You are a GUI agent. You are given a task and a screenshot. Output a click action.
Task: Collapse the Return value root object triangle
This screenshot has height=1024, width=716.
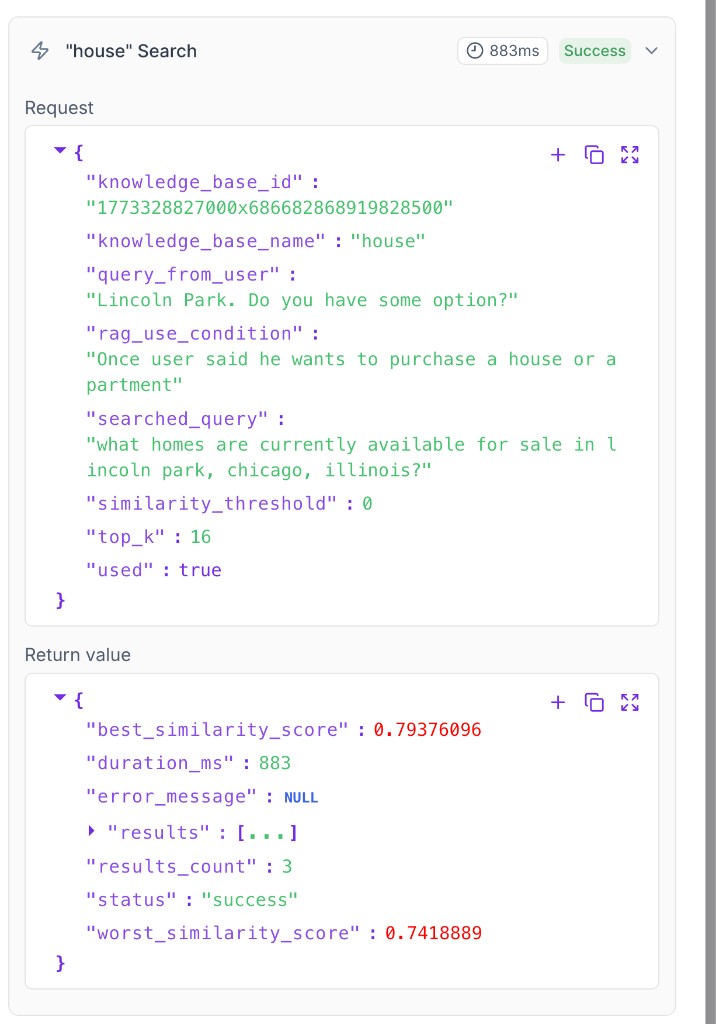point(60,696)
